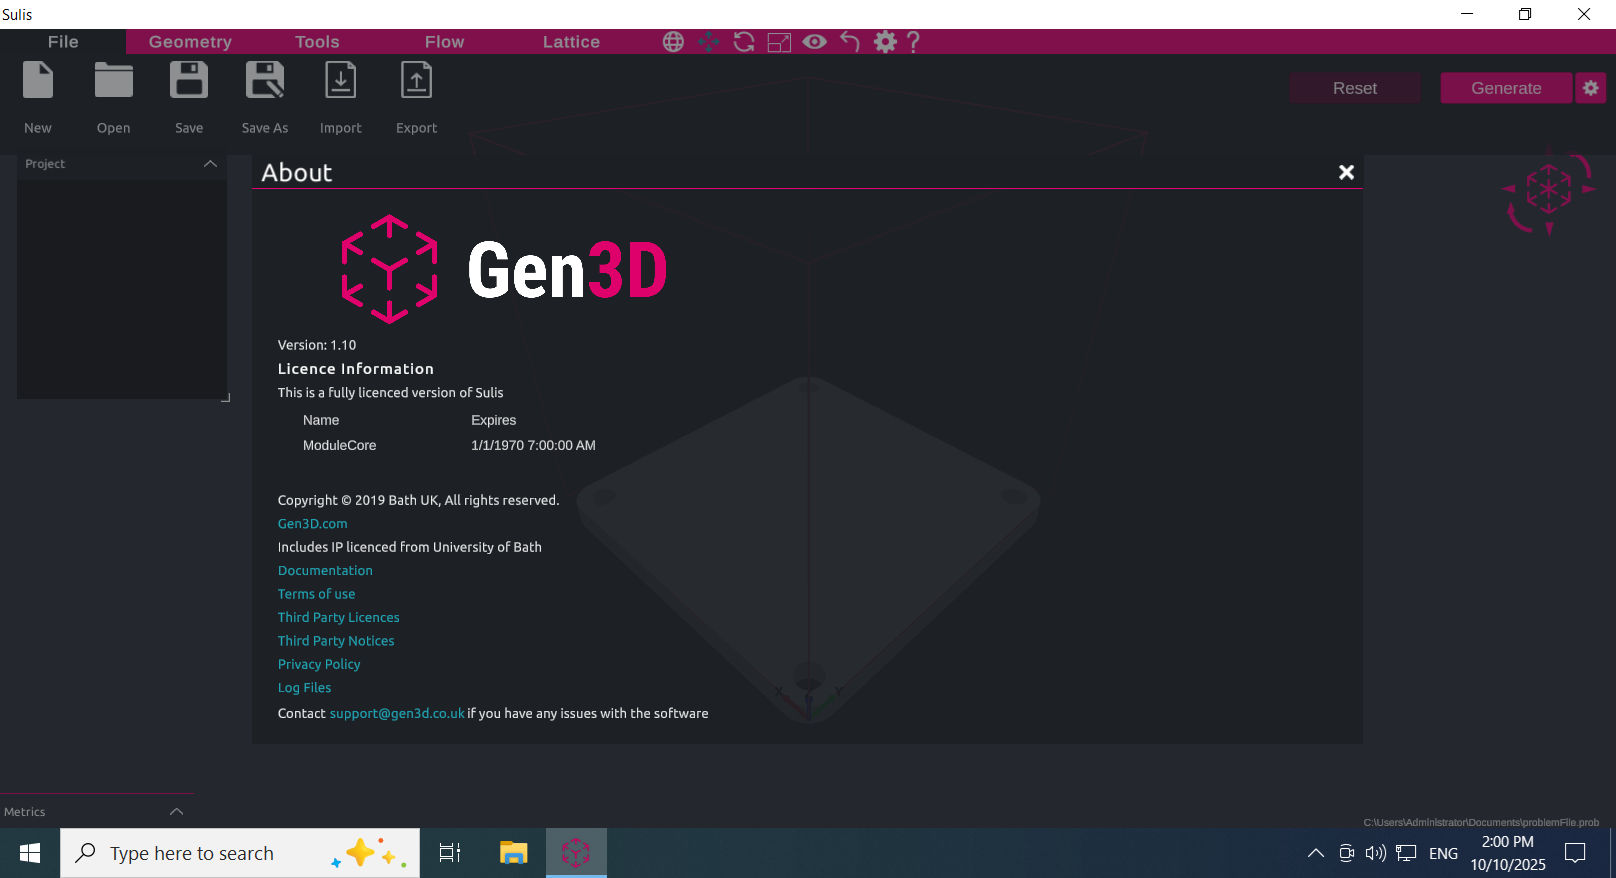The width and height of the screenshot is (1616, 878).
Task: Click the Gen3D logo in About
Action: tap(504, 270)
